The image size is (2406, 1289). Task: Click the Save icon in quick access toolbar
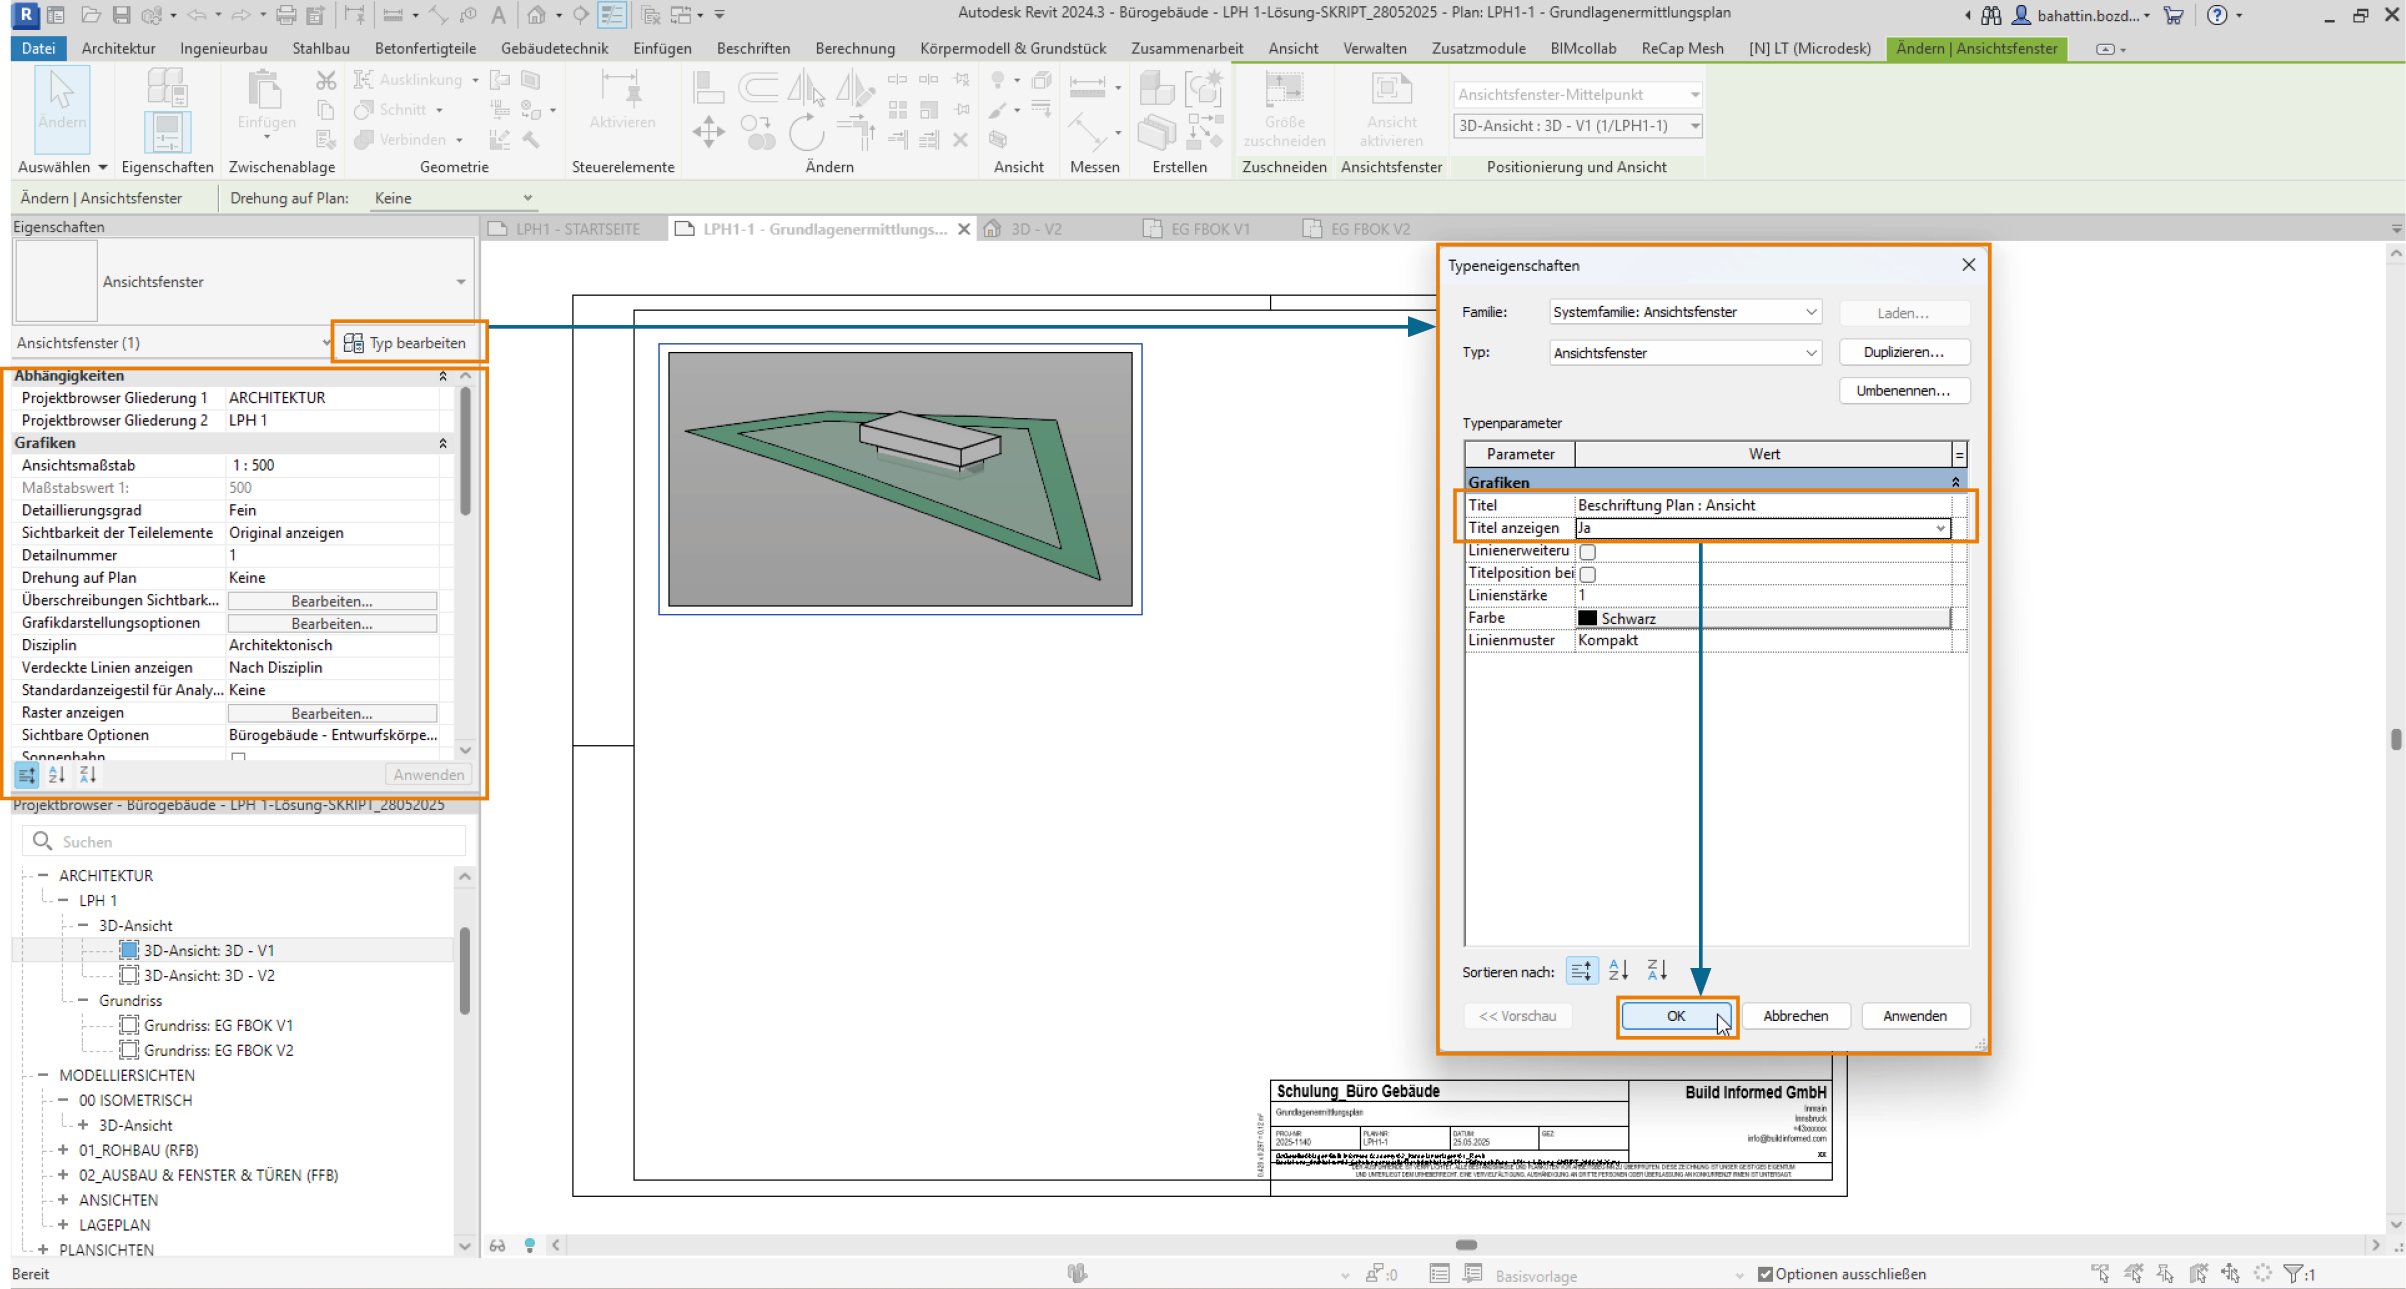point(121,15)
